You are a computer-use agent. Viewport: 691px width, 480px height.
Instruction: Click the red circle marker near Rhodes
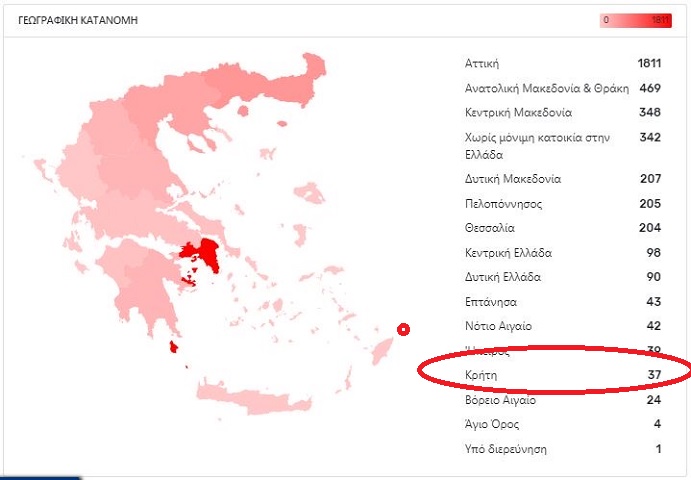(403, 329)
